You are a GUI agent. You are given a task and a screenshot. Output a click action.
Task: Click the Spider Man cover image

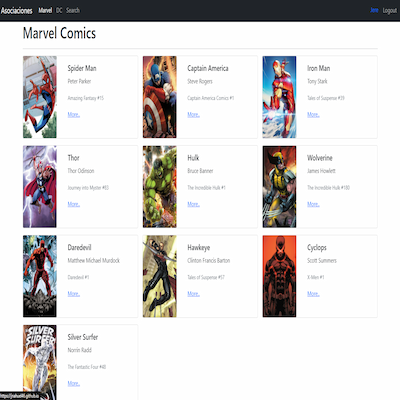tap(40, 97)
